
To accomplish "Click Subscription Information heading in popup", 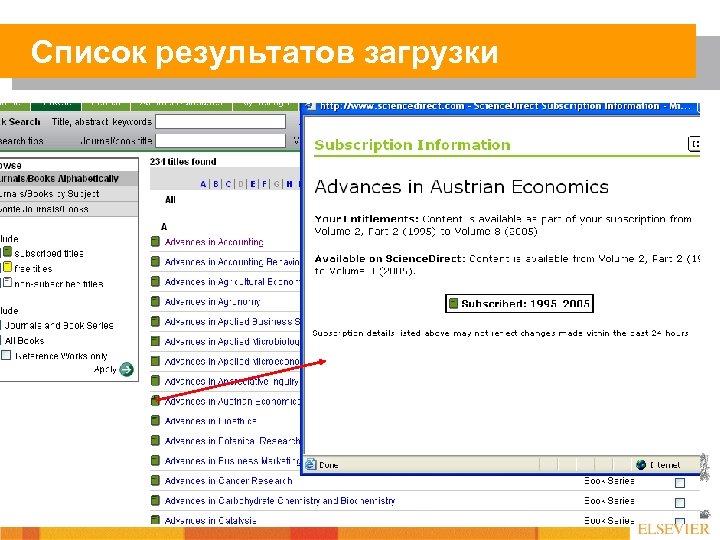I will click(412, 145).
